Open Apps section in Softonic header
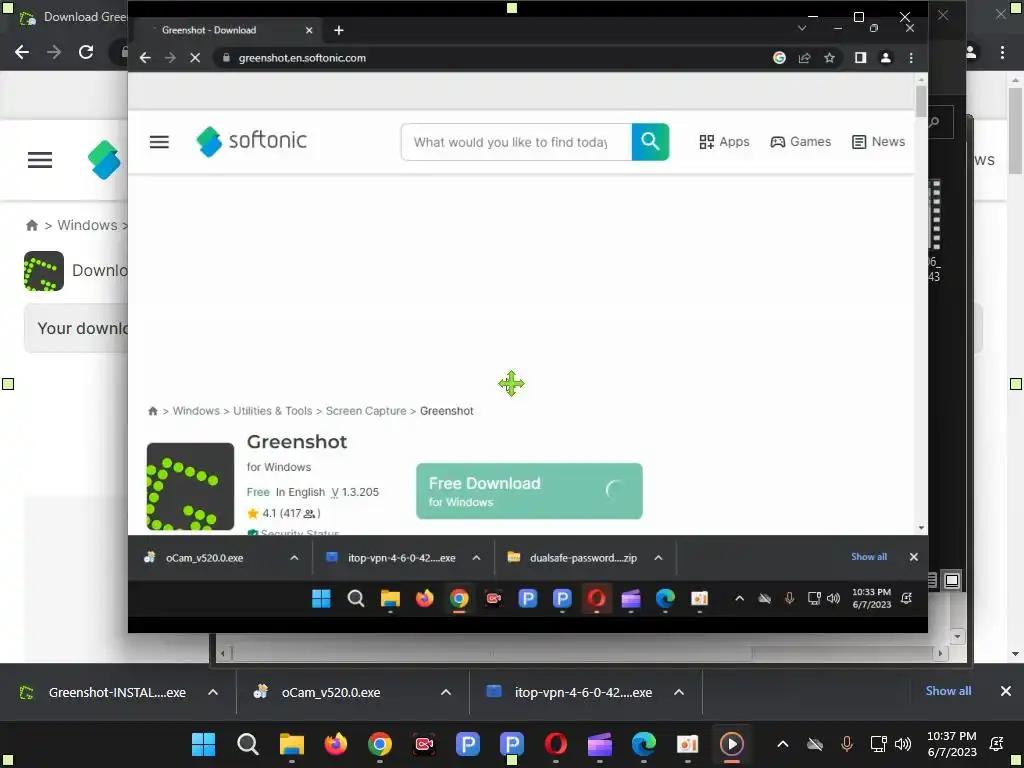 (x=724, y=142)
